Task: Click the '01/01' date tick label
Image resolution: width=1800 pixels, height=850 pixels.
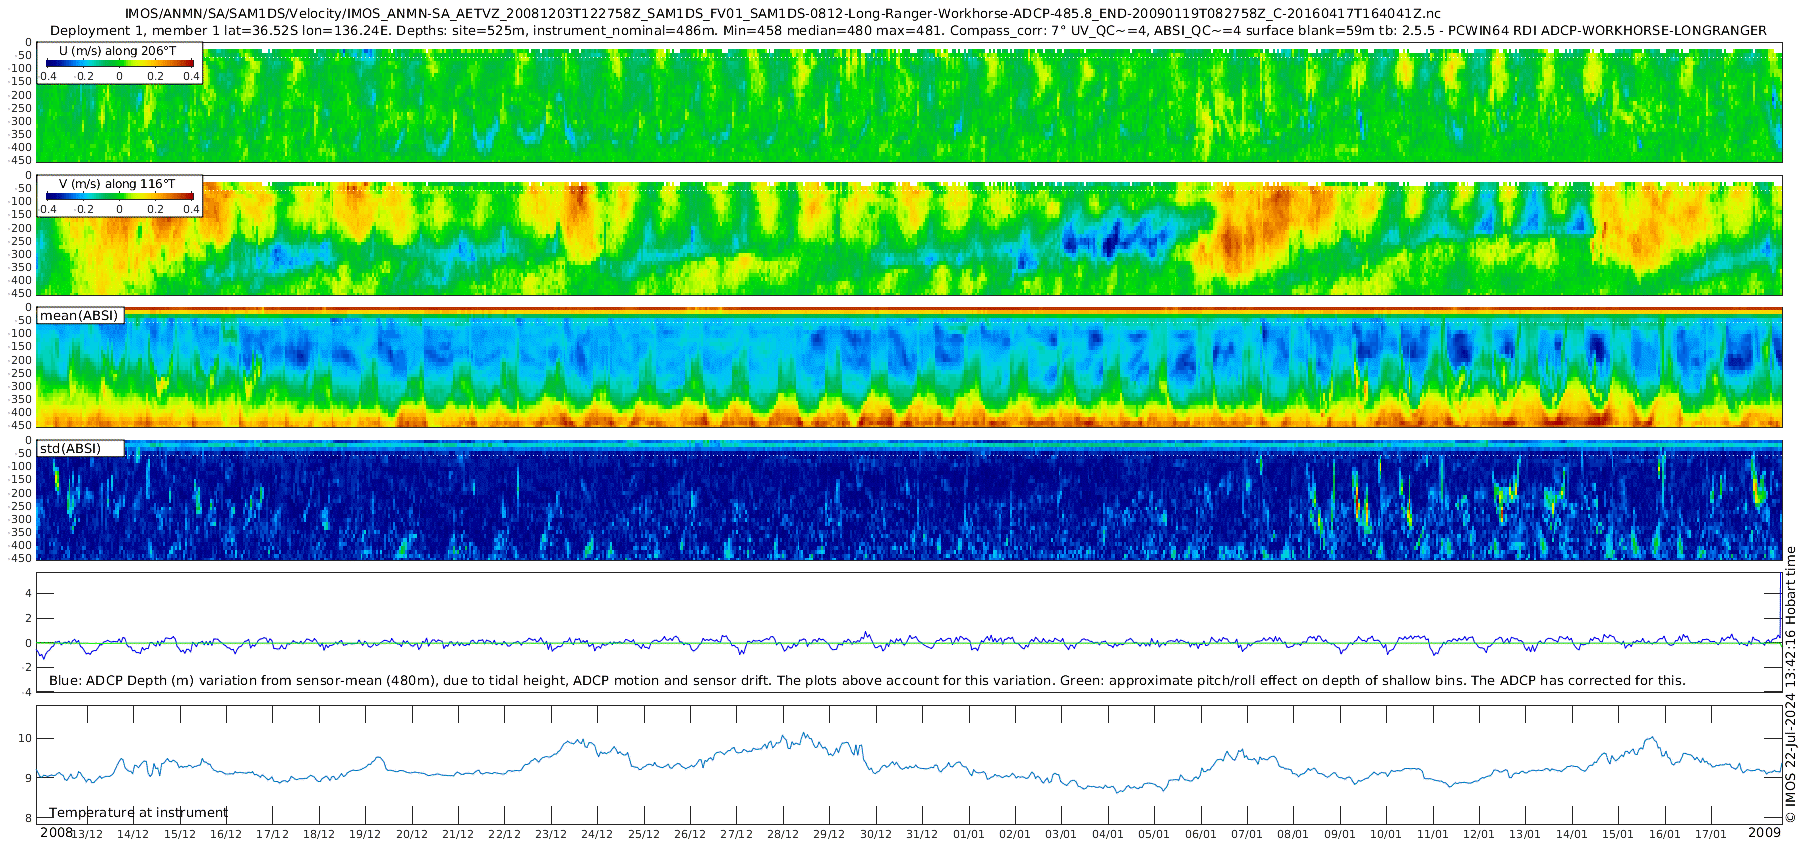Action: tap(969, 835)
